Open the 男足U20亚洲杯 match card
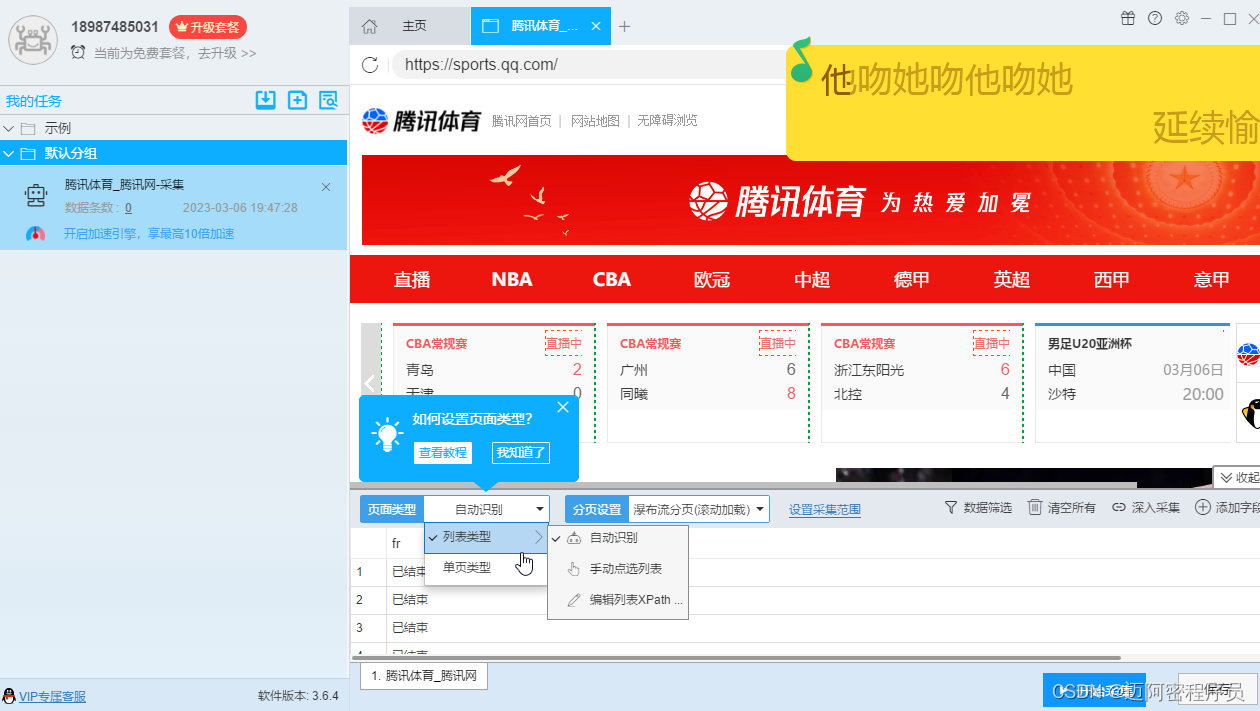This screenshot has width=1260, height=711. 1133,383
